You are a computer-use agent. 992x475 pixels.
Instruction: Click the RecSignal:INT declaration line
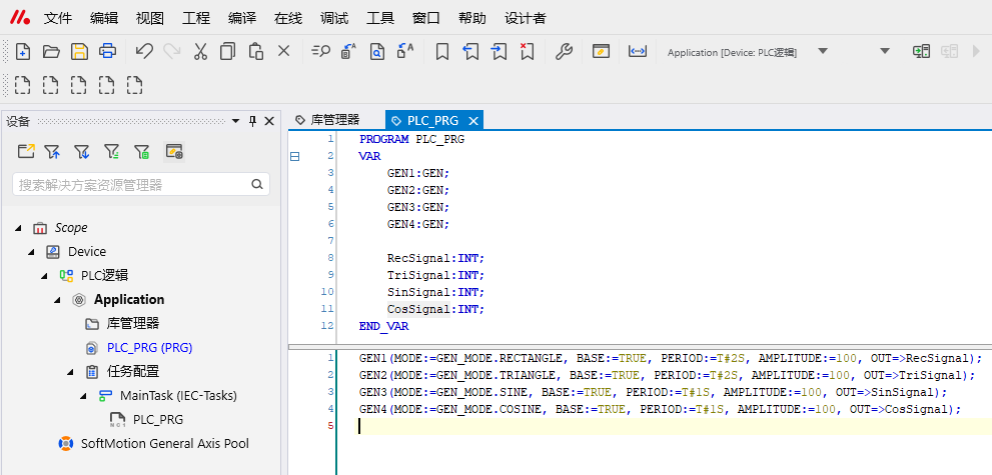[435, 258]
